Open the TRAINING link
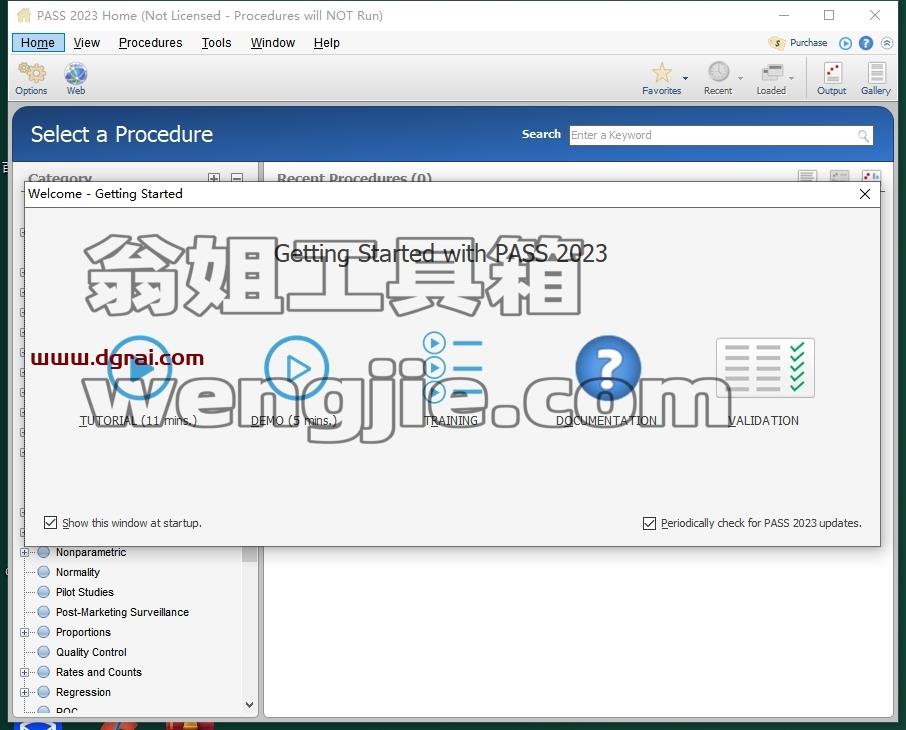The image size is (906, 730). [451, 420]
